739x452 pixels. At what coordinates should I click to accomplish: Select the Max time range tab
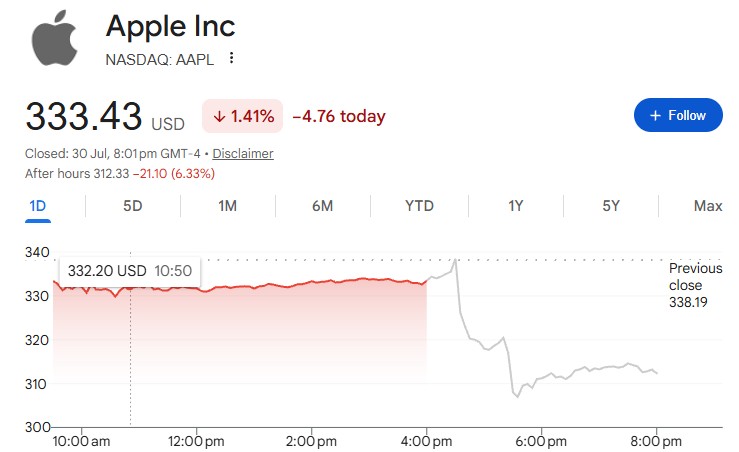point(707,206)
